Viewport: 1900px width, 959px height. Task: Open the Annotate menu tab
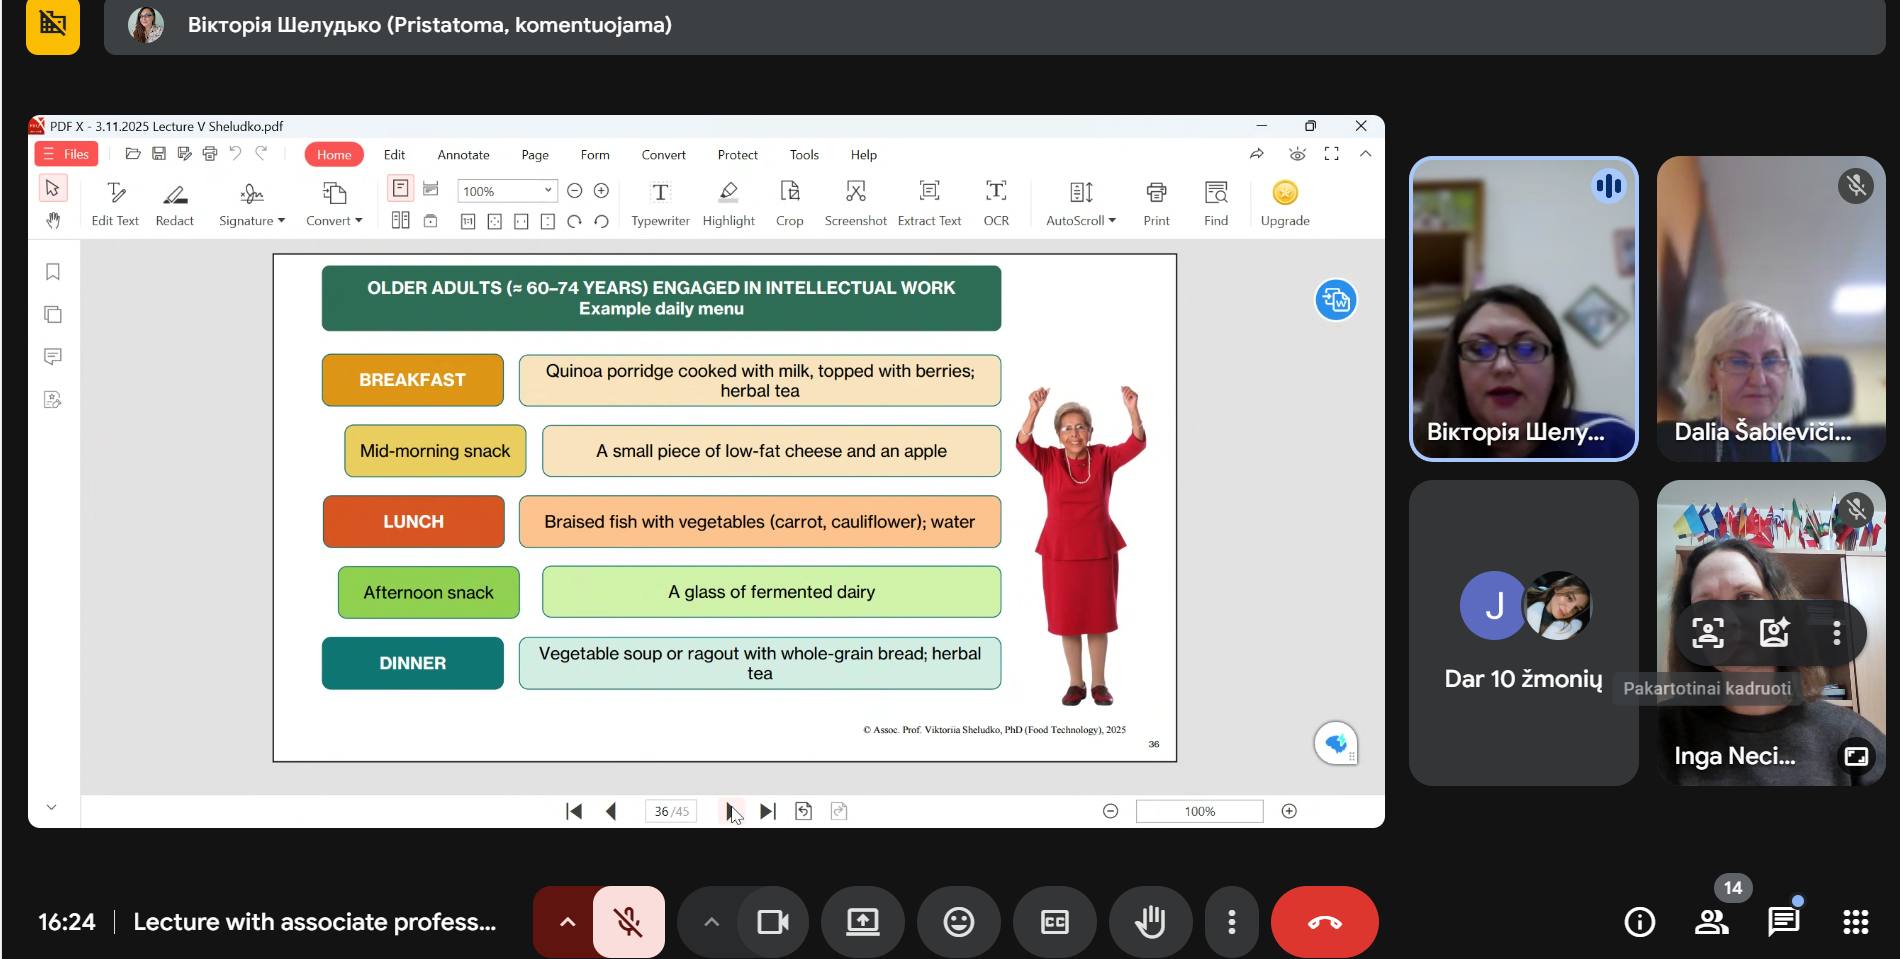(x=463, y=155)
